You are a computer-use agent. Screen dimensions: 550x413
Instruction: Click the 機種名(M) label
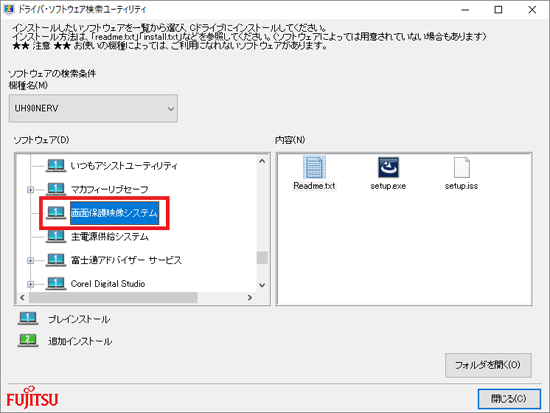(28, 85)
